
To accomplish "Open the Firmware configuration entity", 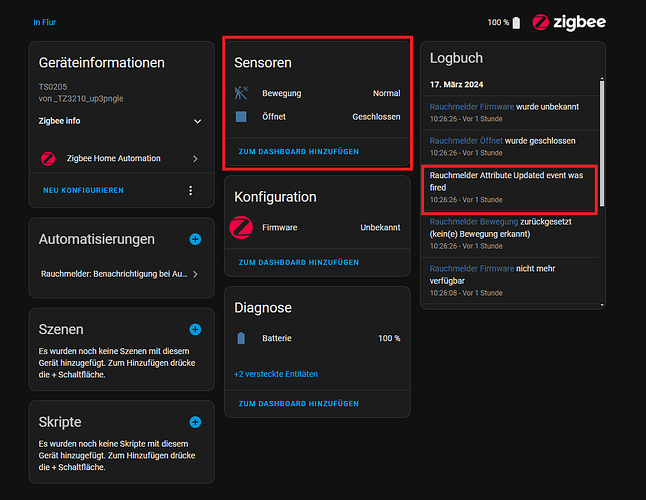I will click(x=317, y=227).
